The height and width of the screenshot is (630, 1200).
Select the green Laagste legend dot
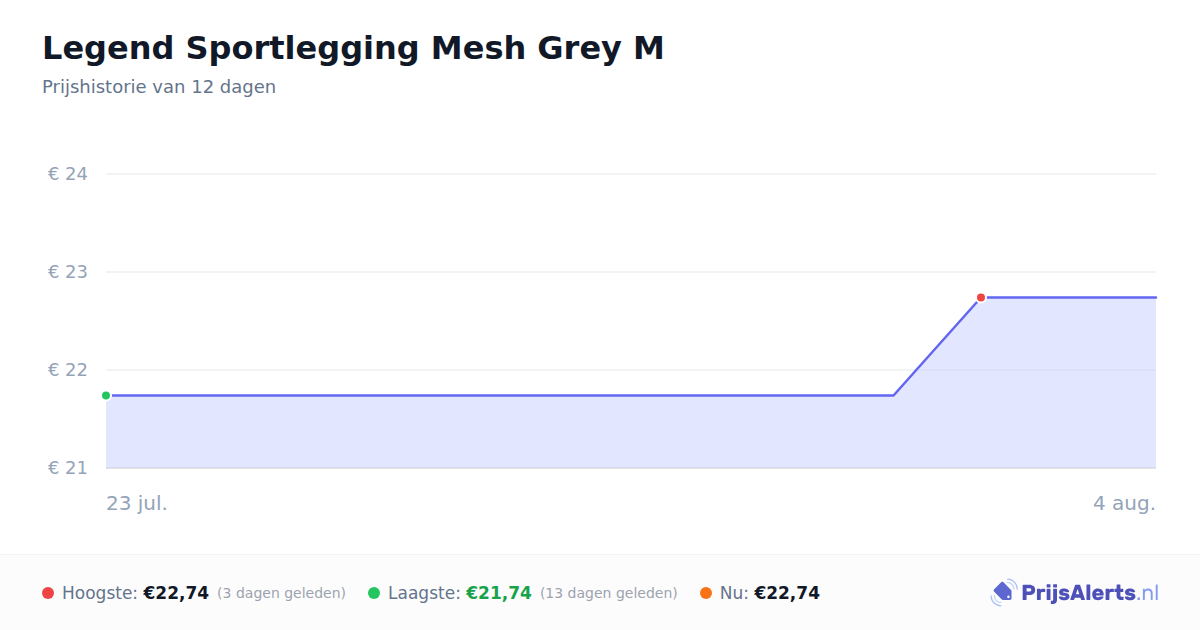pyautogui.click(x=374, y=593)
